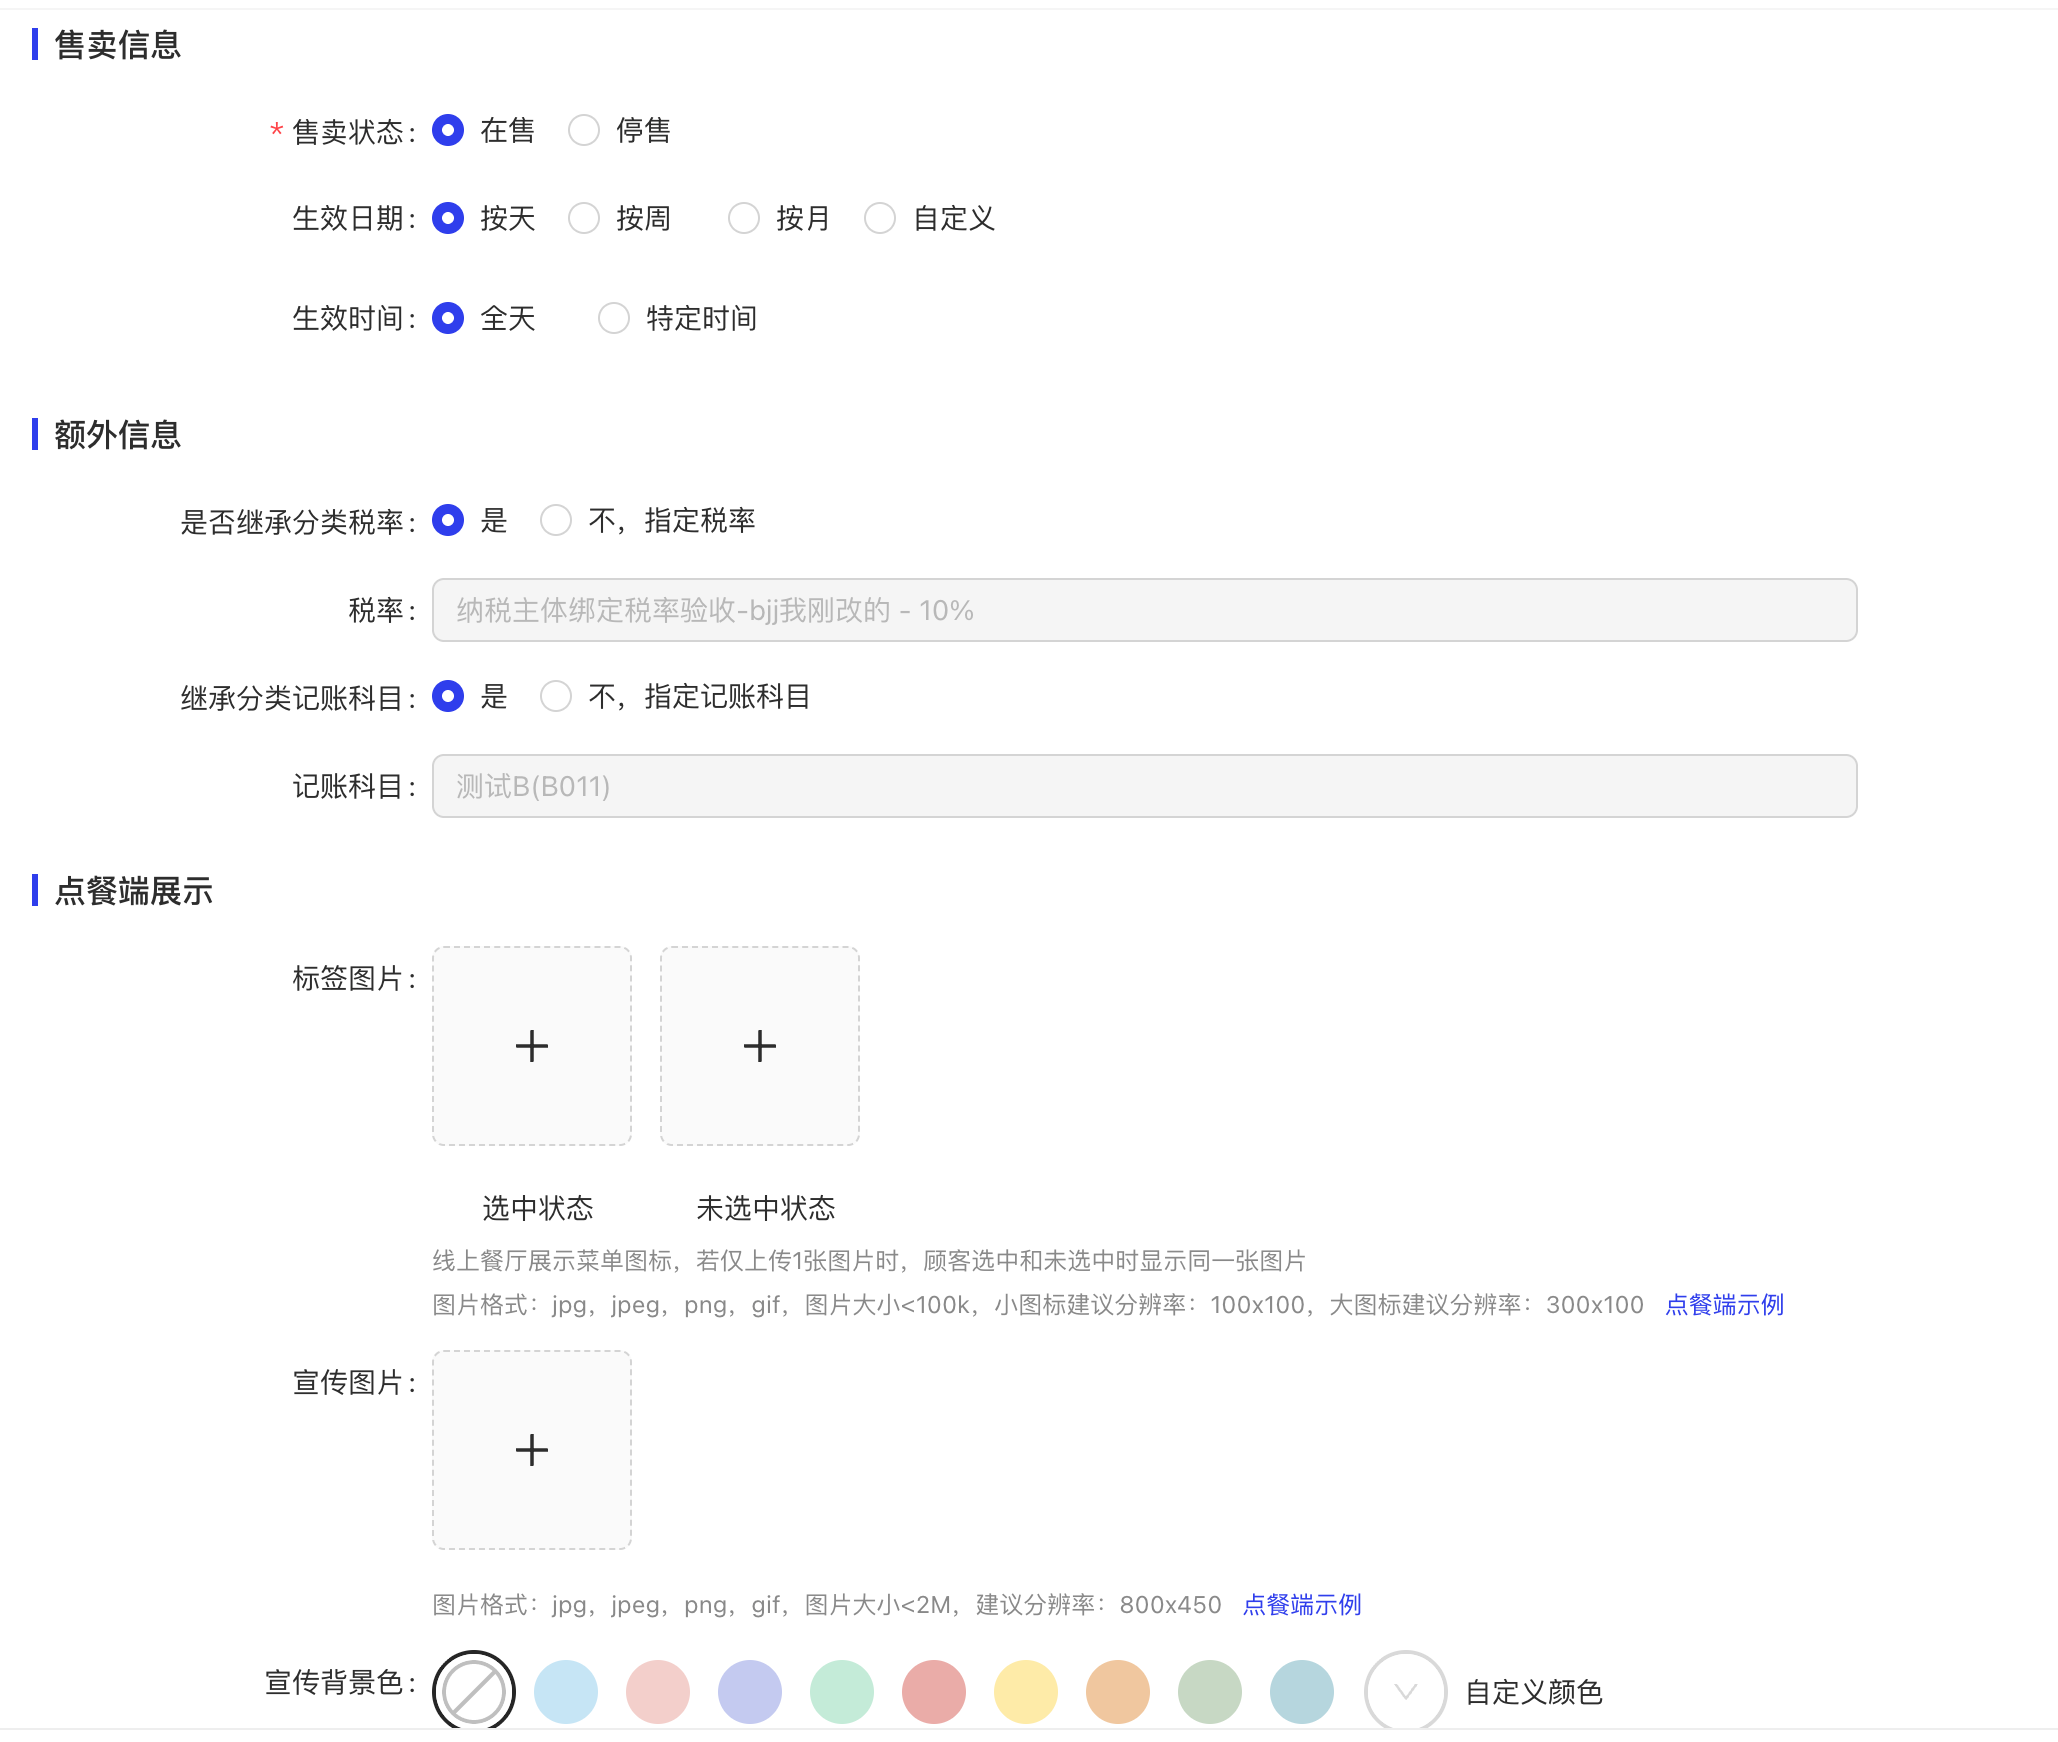Select 停售 sale status radio

pos(584,130)
